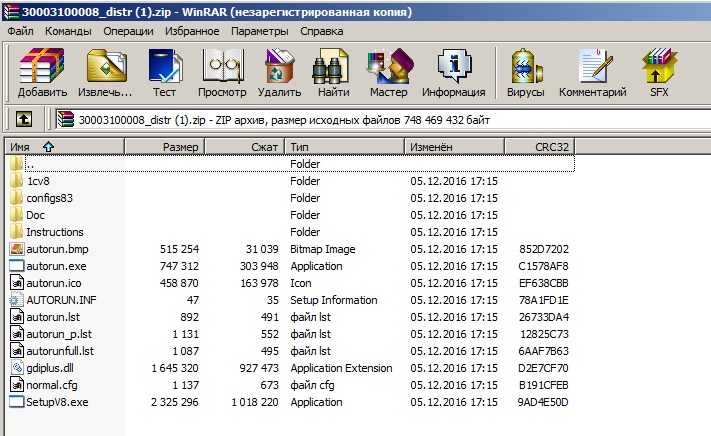Viewport: 711px width, 436px height.
Task: Click the AUTORUN.INF gear file icon
Action: pos(16,300)
